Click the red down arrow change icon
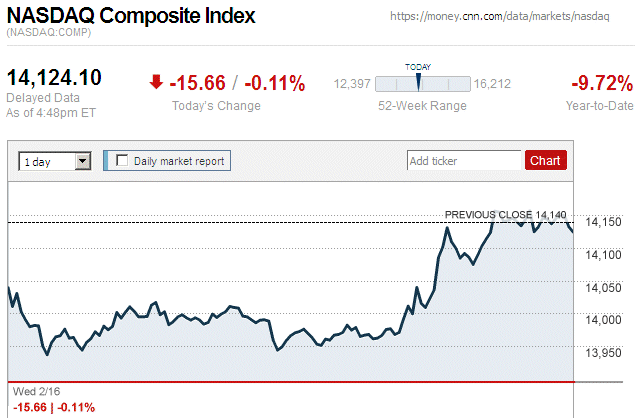 [x=155, y=82]
